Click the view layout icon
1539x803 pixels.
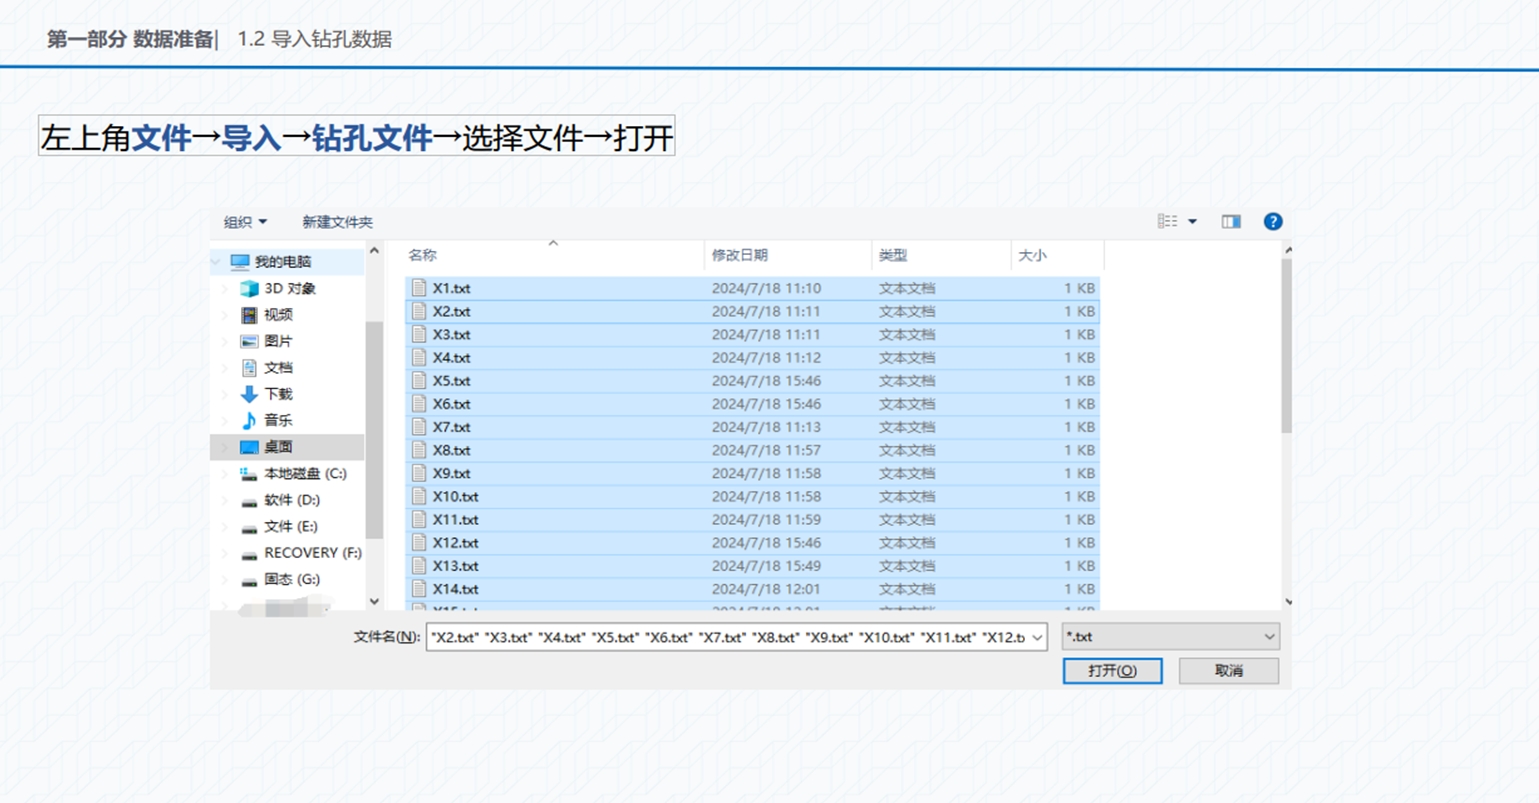click(x=1167, y=222)
